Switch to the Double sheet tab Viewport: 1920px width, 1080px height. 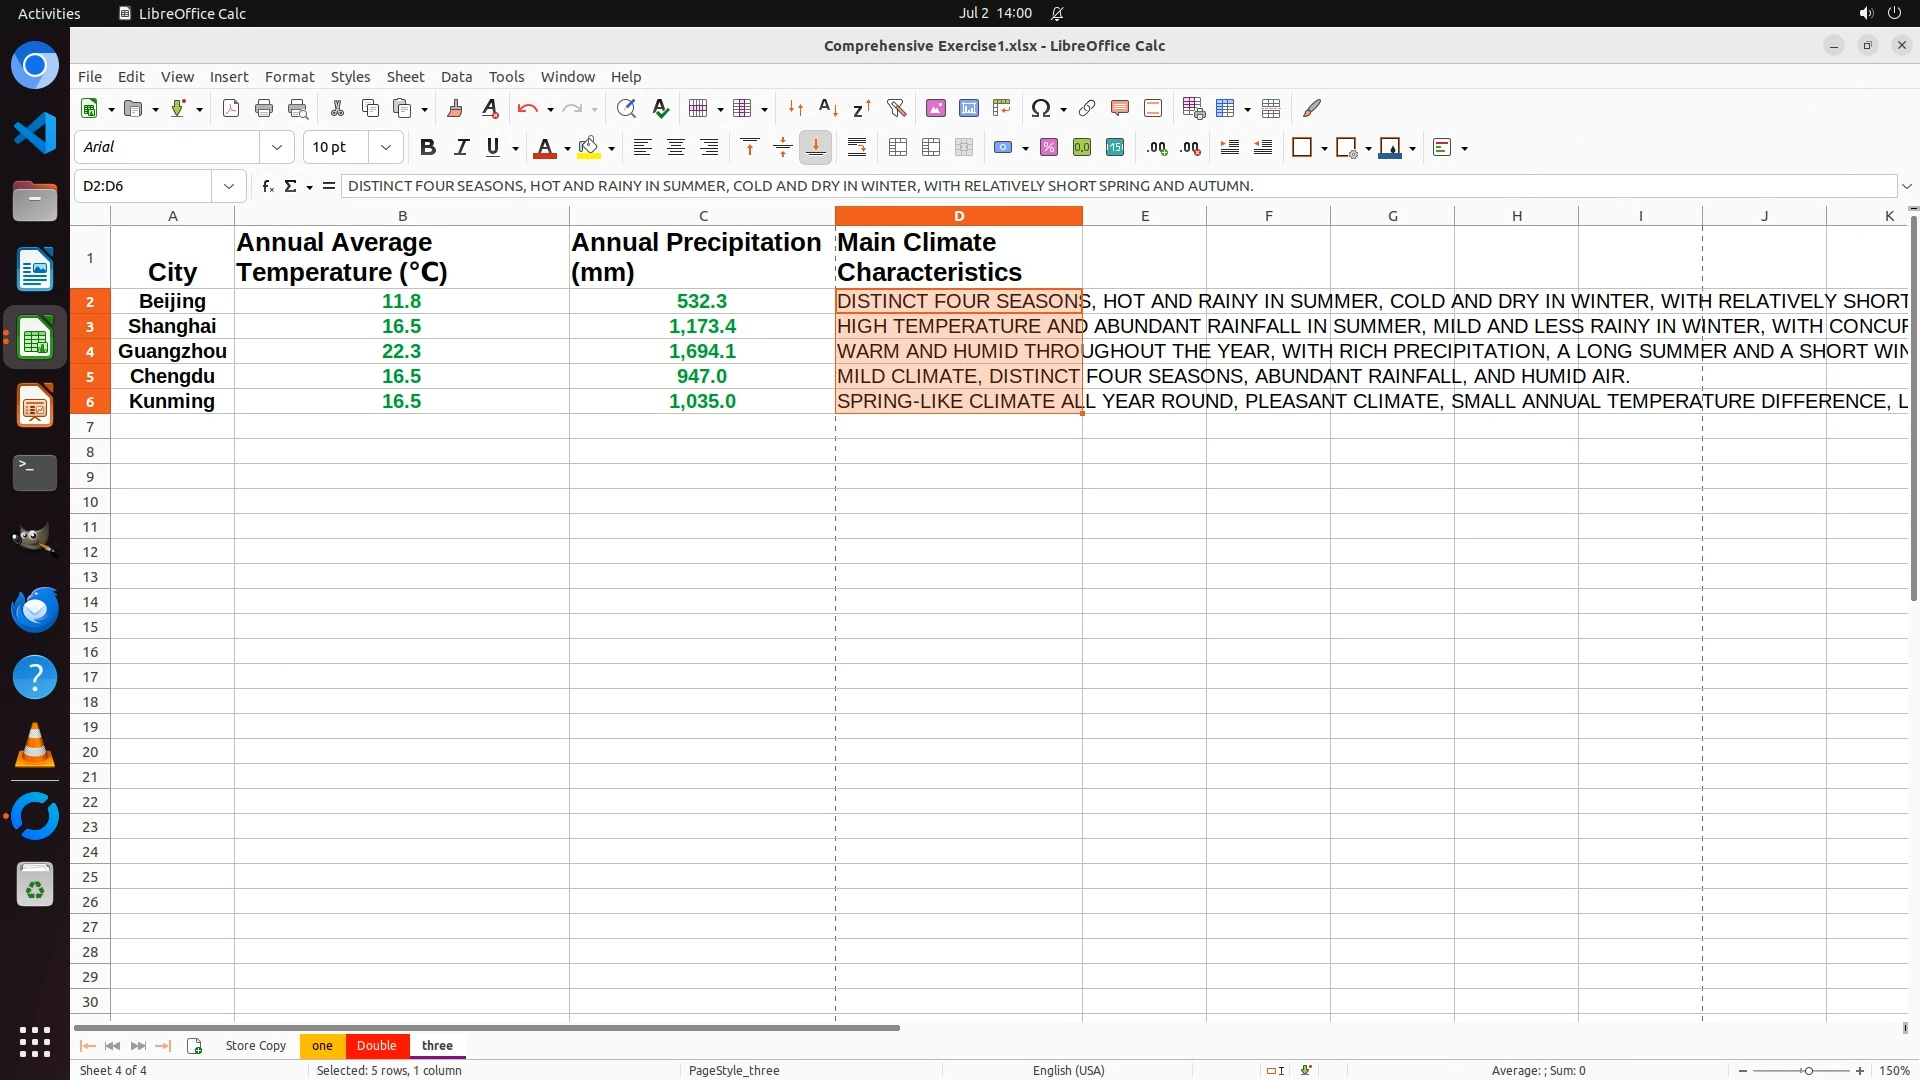click(x=376, y=1045)
